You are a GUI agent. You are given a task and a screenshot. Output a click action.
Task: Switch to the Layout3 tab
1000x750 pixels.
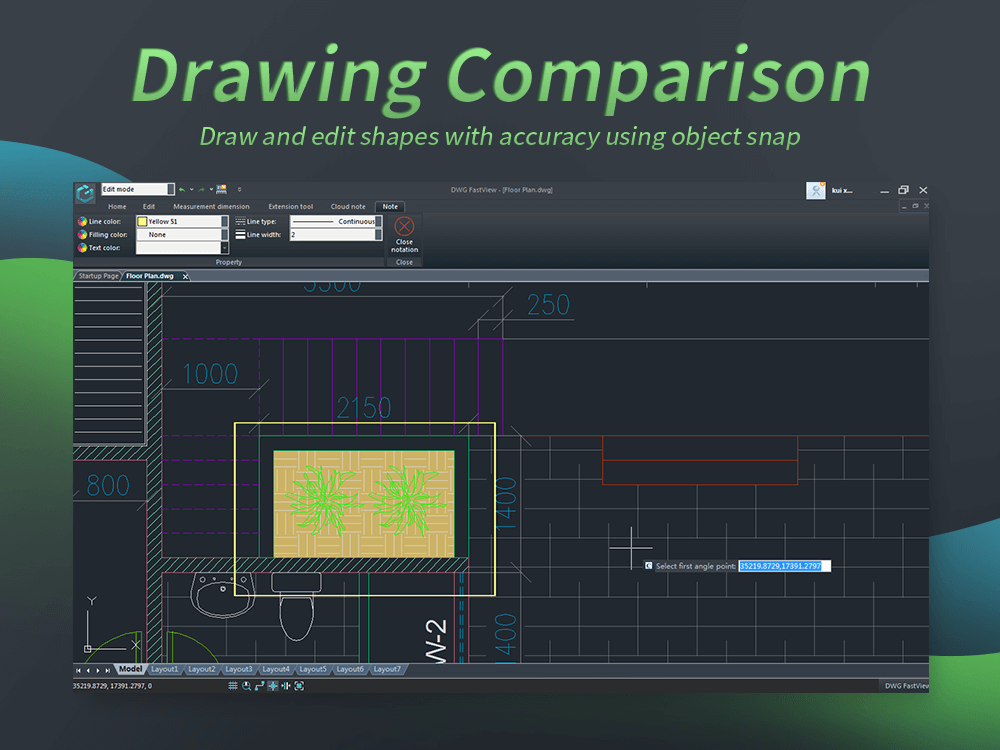pyautogui.click(x=238, y=670)
